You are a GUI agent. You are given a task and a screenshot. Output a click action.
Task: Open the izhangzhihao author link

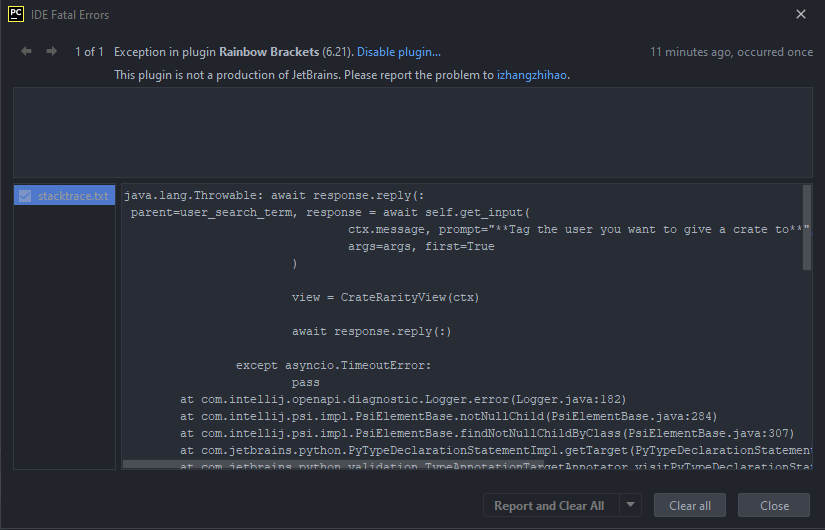pyautogui.click(x=531, y=75)
